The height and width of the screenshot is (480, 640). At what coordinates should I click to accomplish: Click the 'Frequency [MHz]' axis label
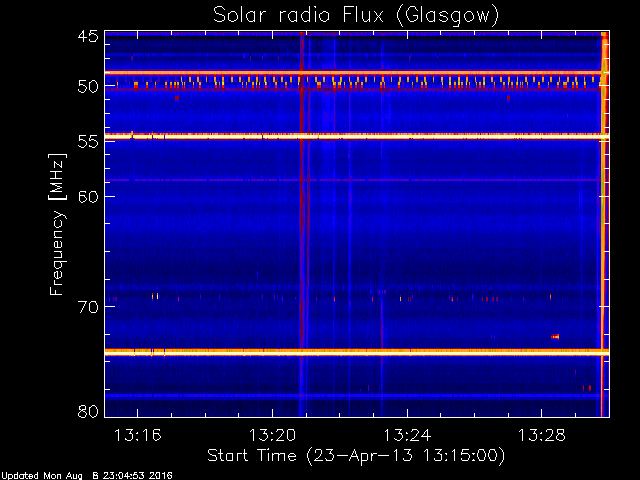coord(58,224)
